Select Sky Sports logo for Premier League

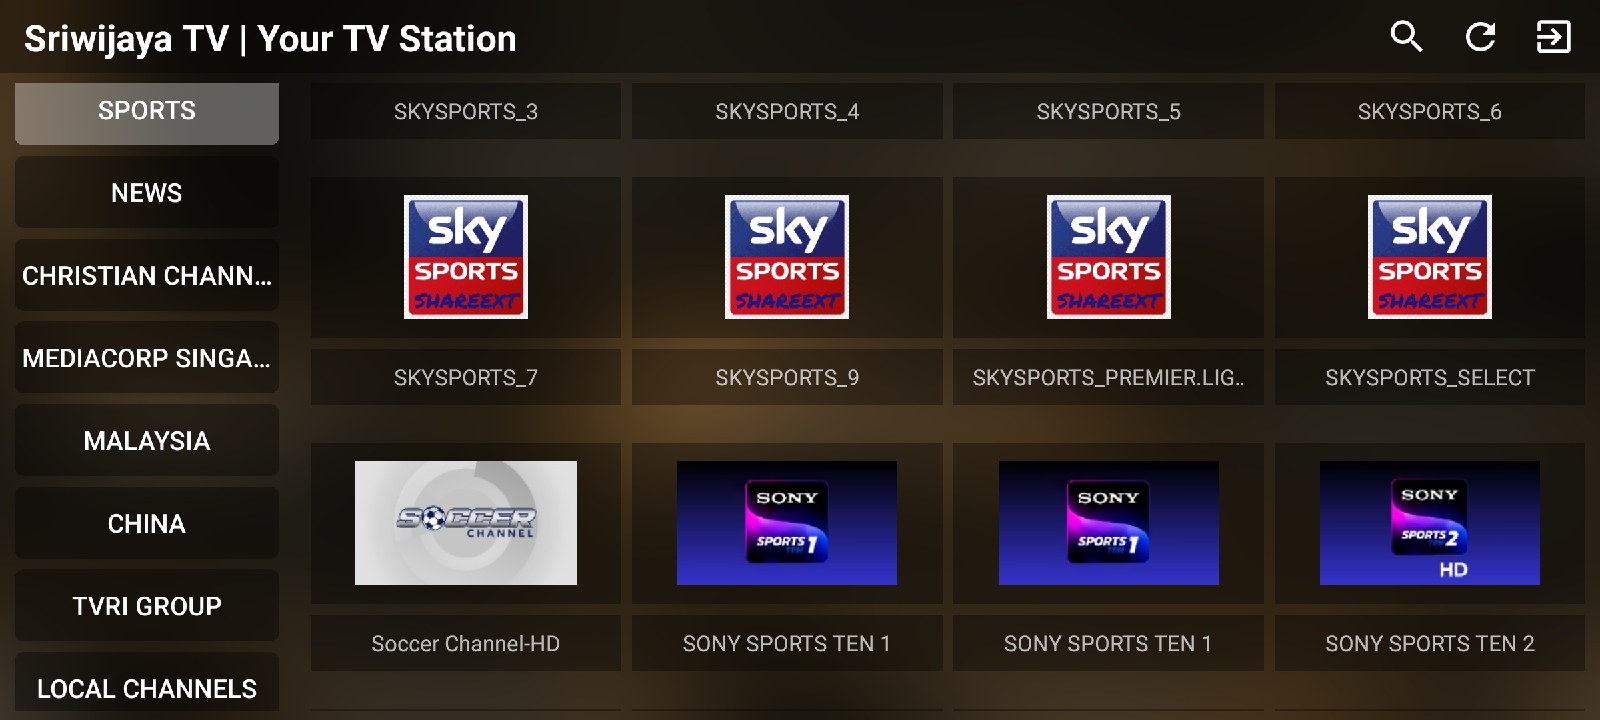point(1109,257)
